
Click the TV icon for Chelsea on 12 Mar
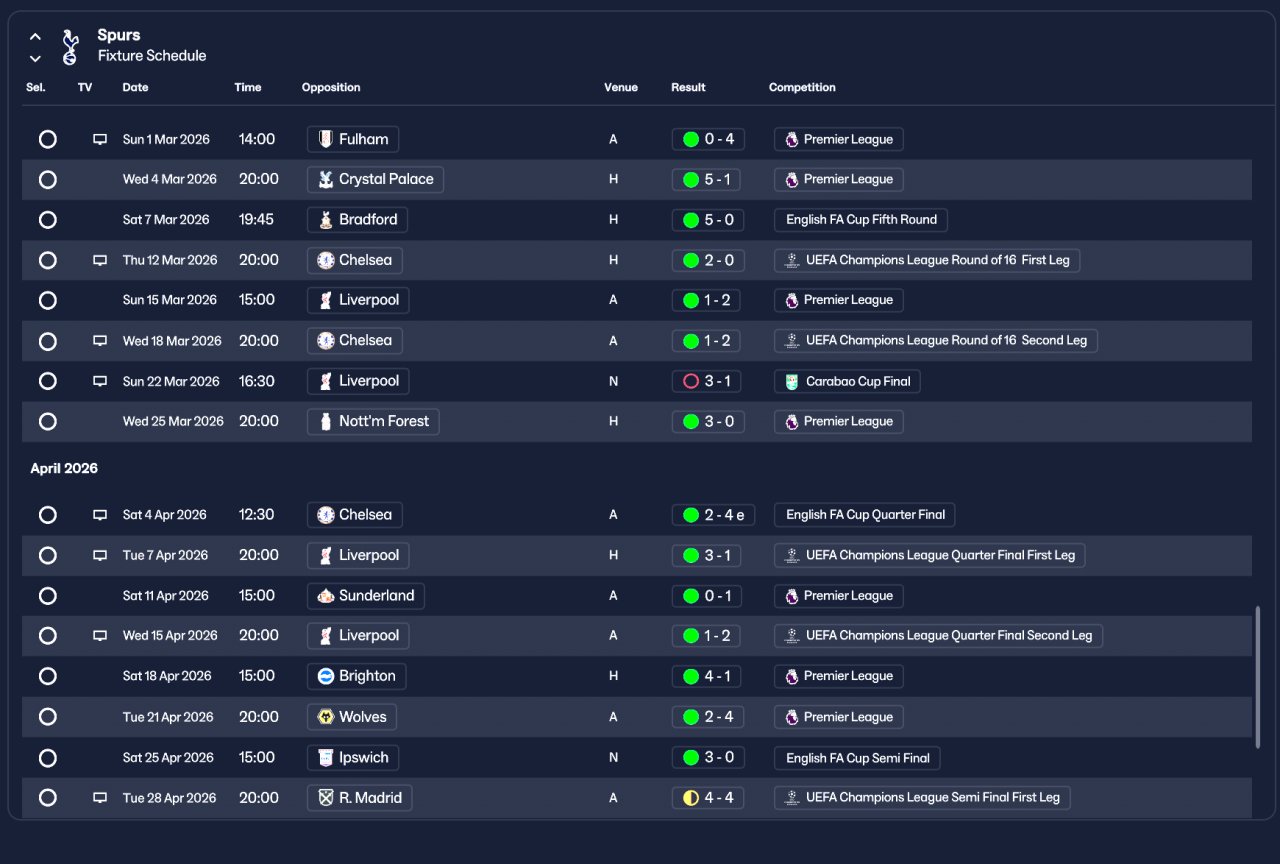point(100,260)
